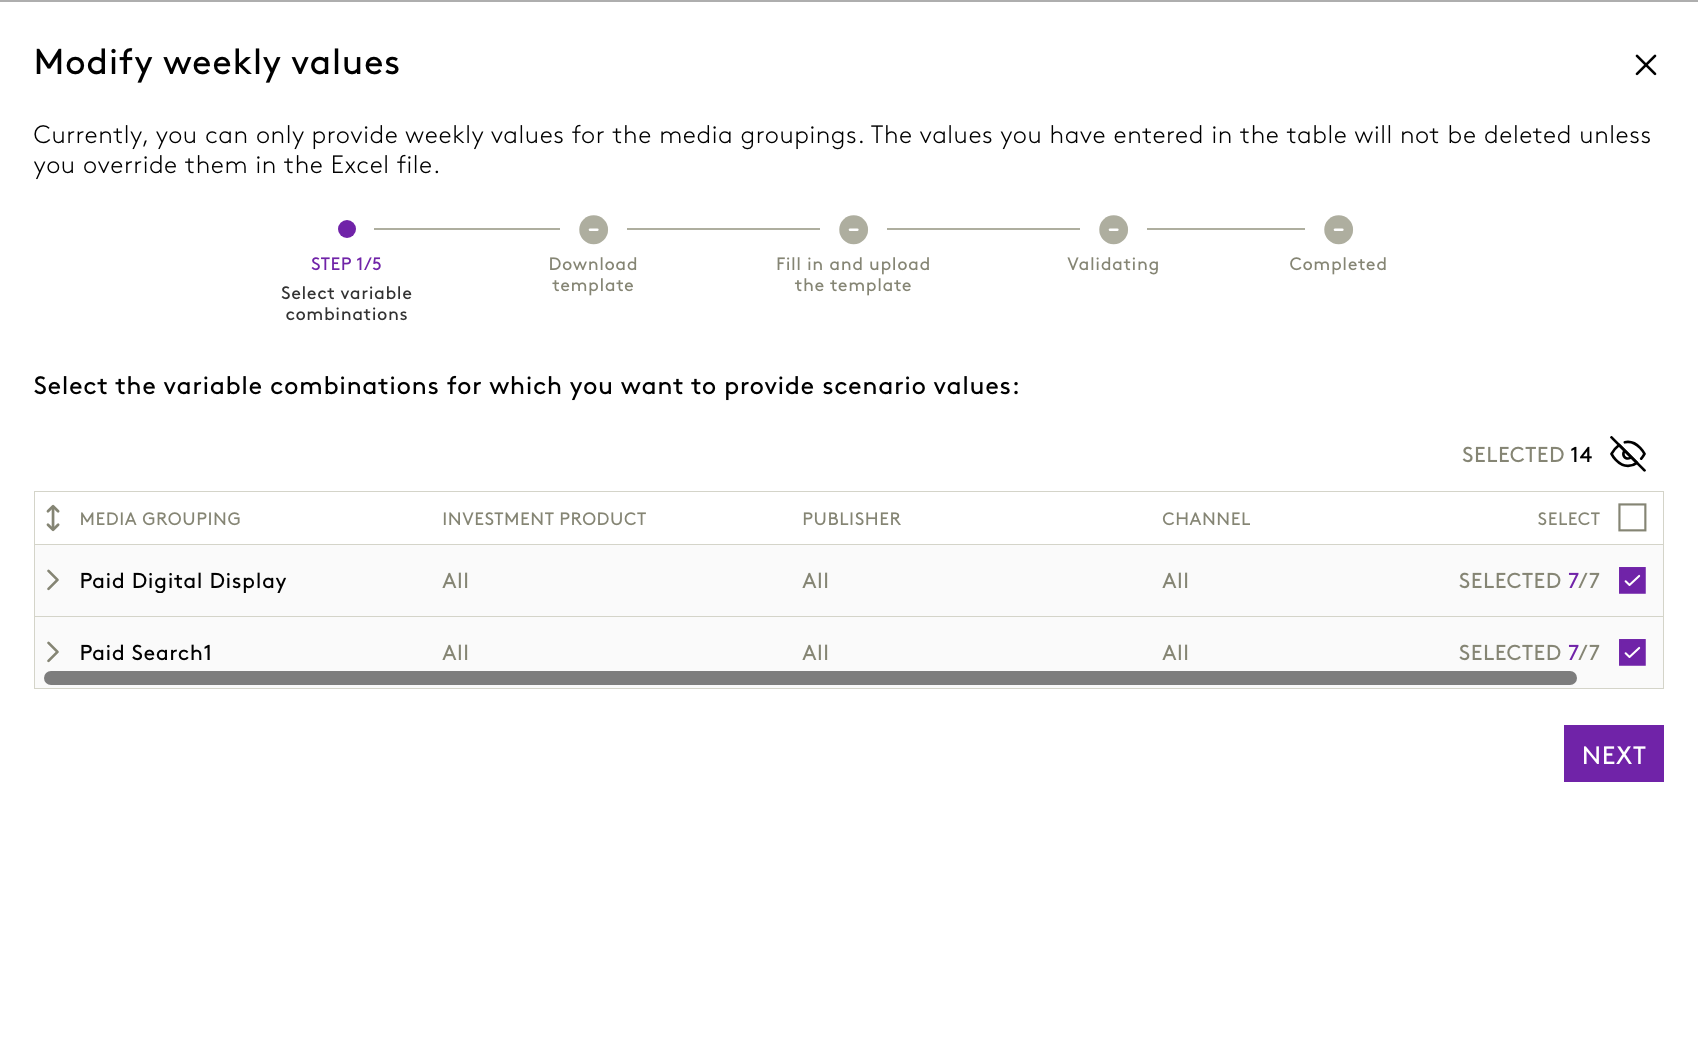Click the Media Grouping column header
This screenshot has width=1698, height=1053.
(x=160, y=519)
